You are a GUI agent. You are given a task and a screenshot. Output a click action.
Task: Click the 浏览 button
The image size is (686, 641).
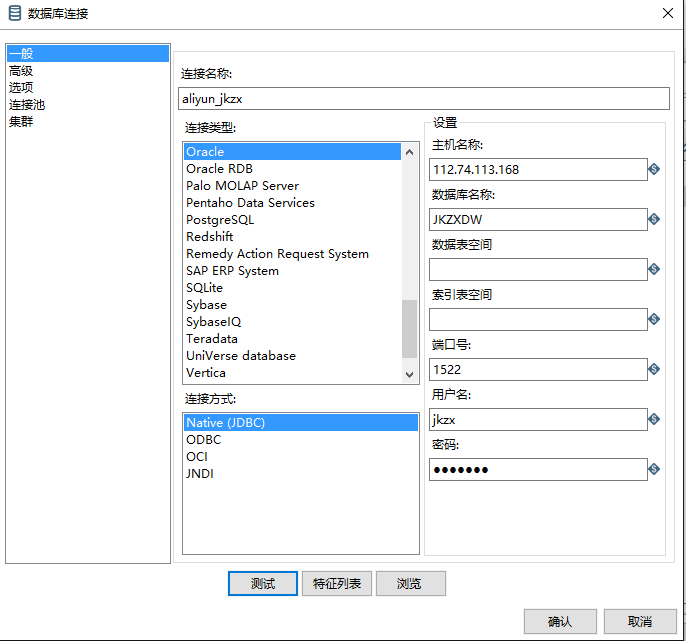click(411, 583)
